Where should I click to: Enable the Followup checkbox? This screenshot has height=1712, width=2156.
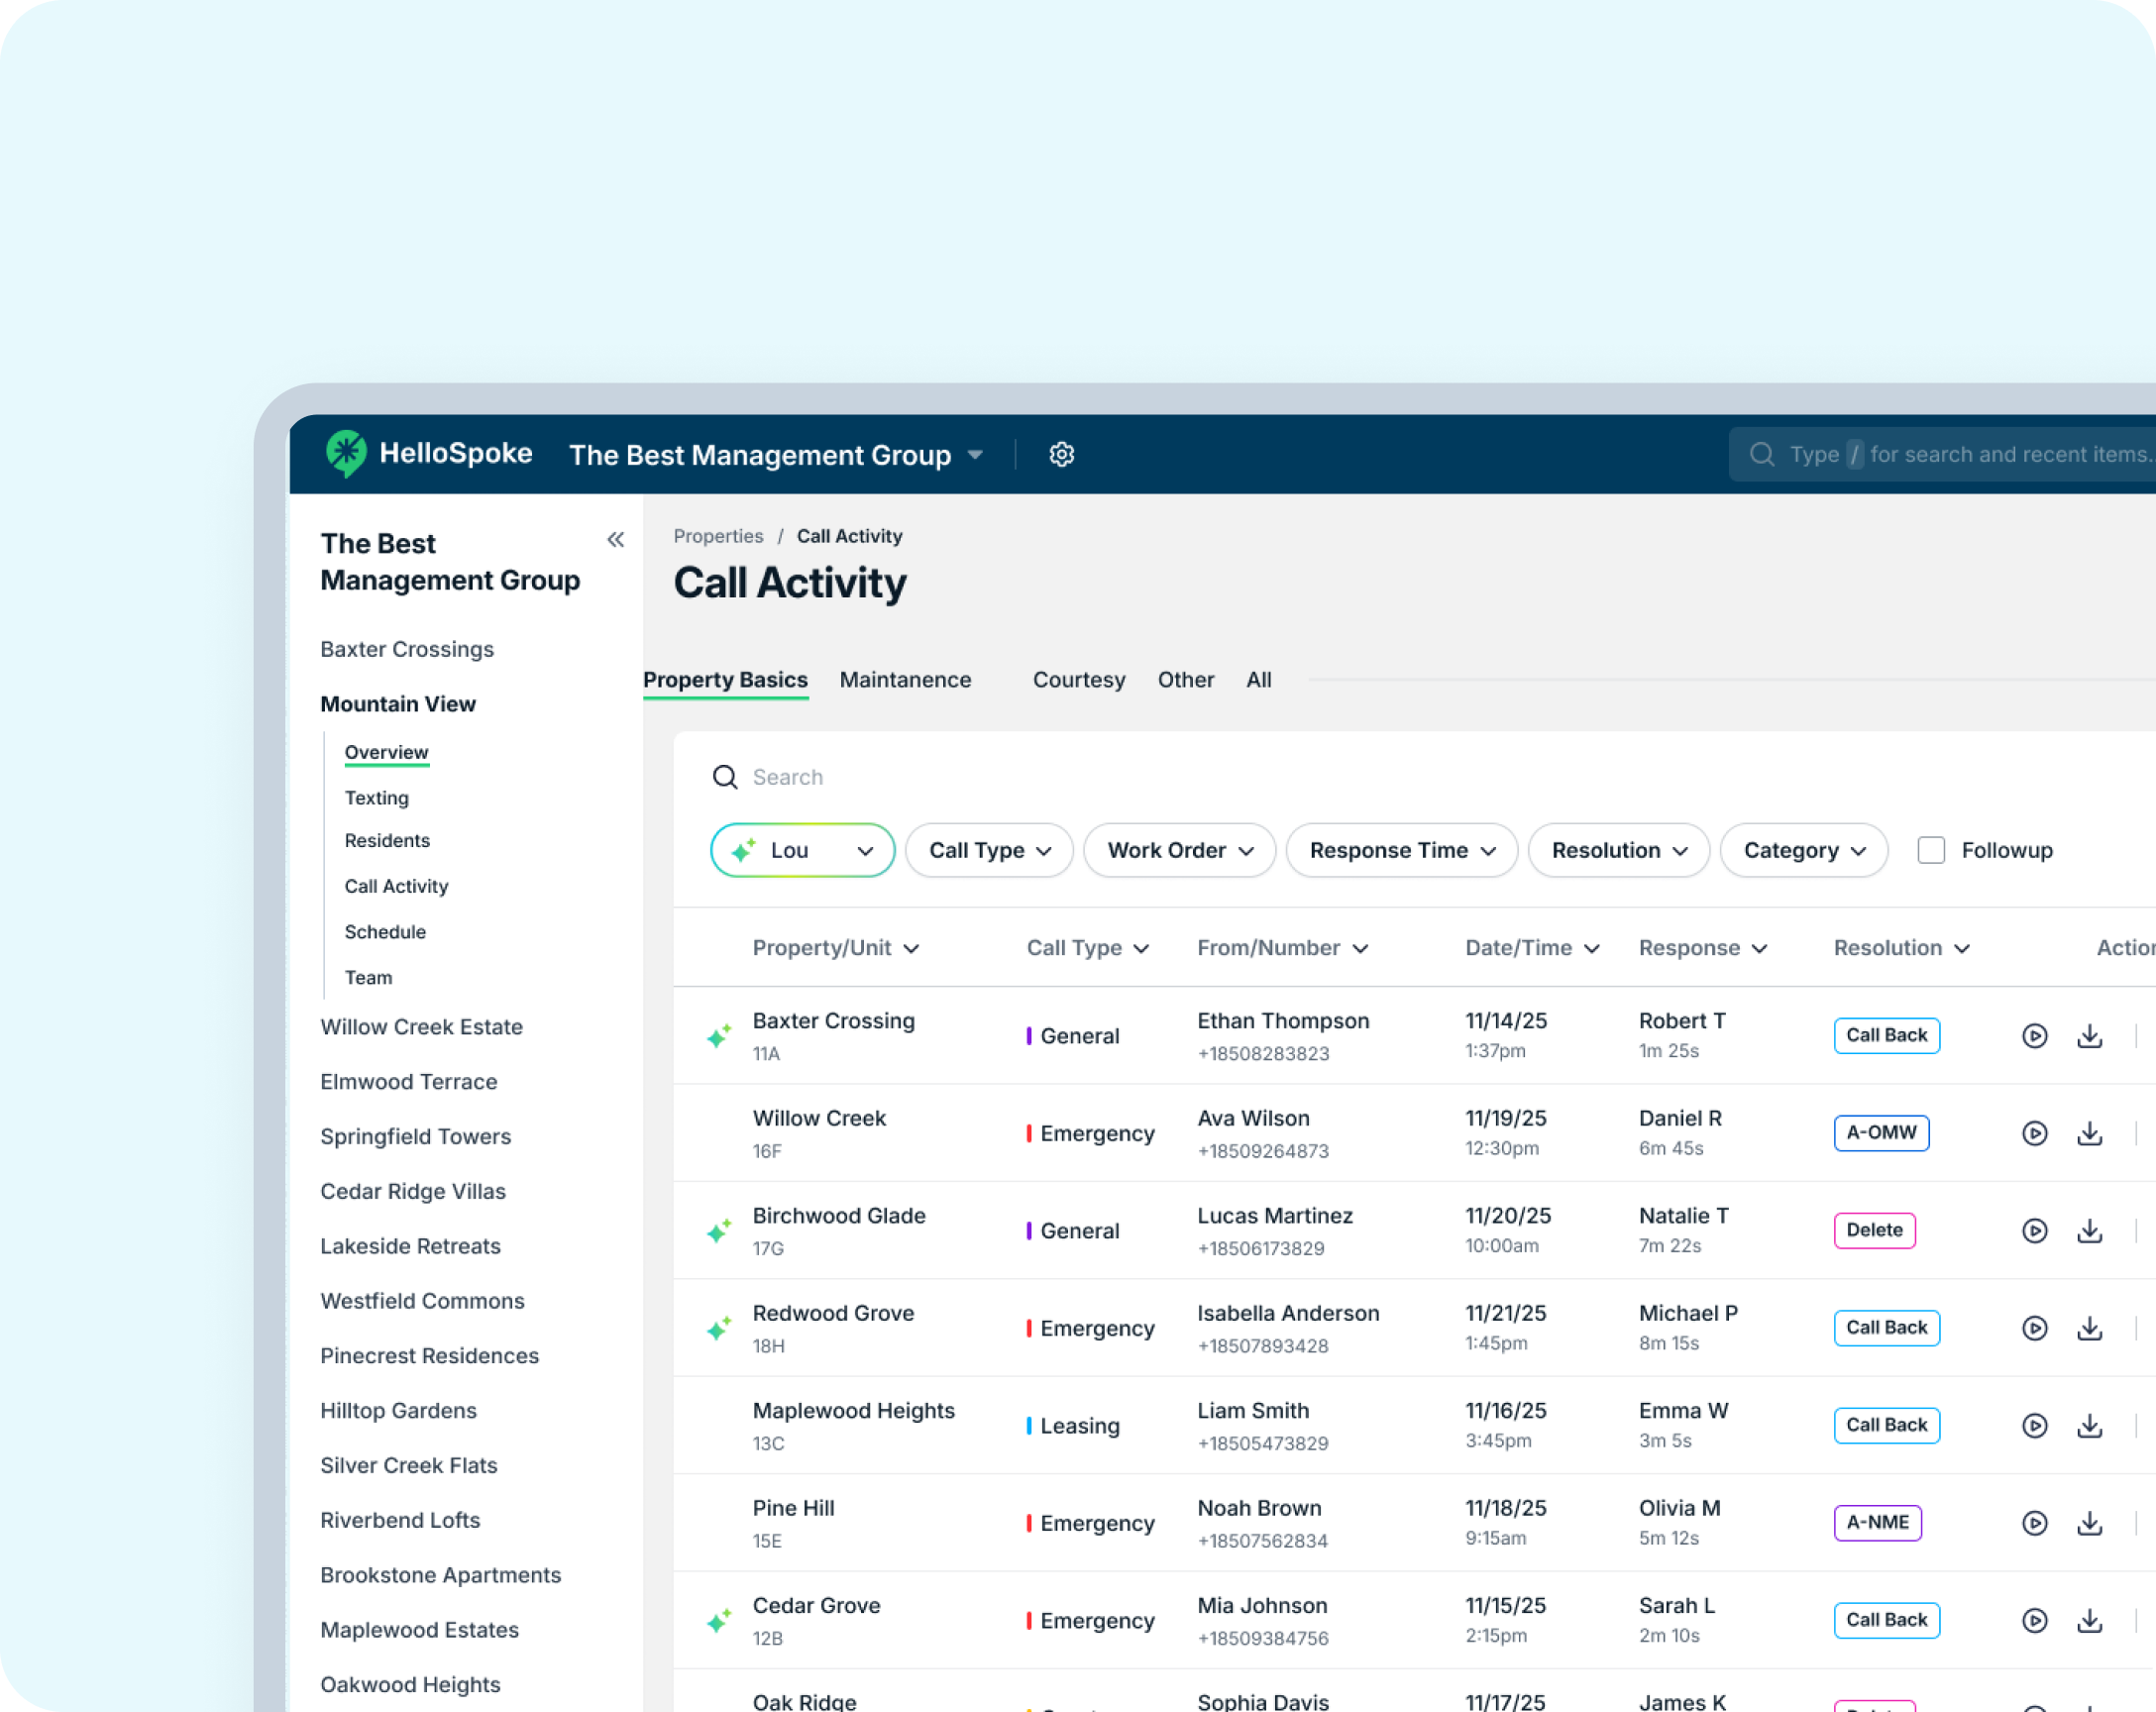point(1931,850)
